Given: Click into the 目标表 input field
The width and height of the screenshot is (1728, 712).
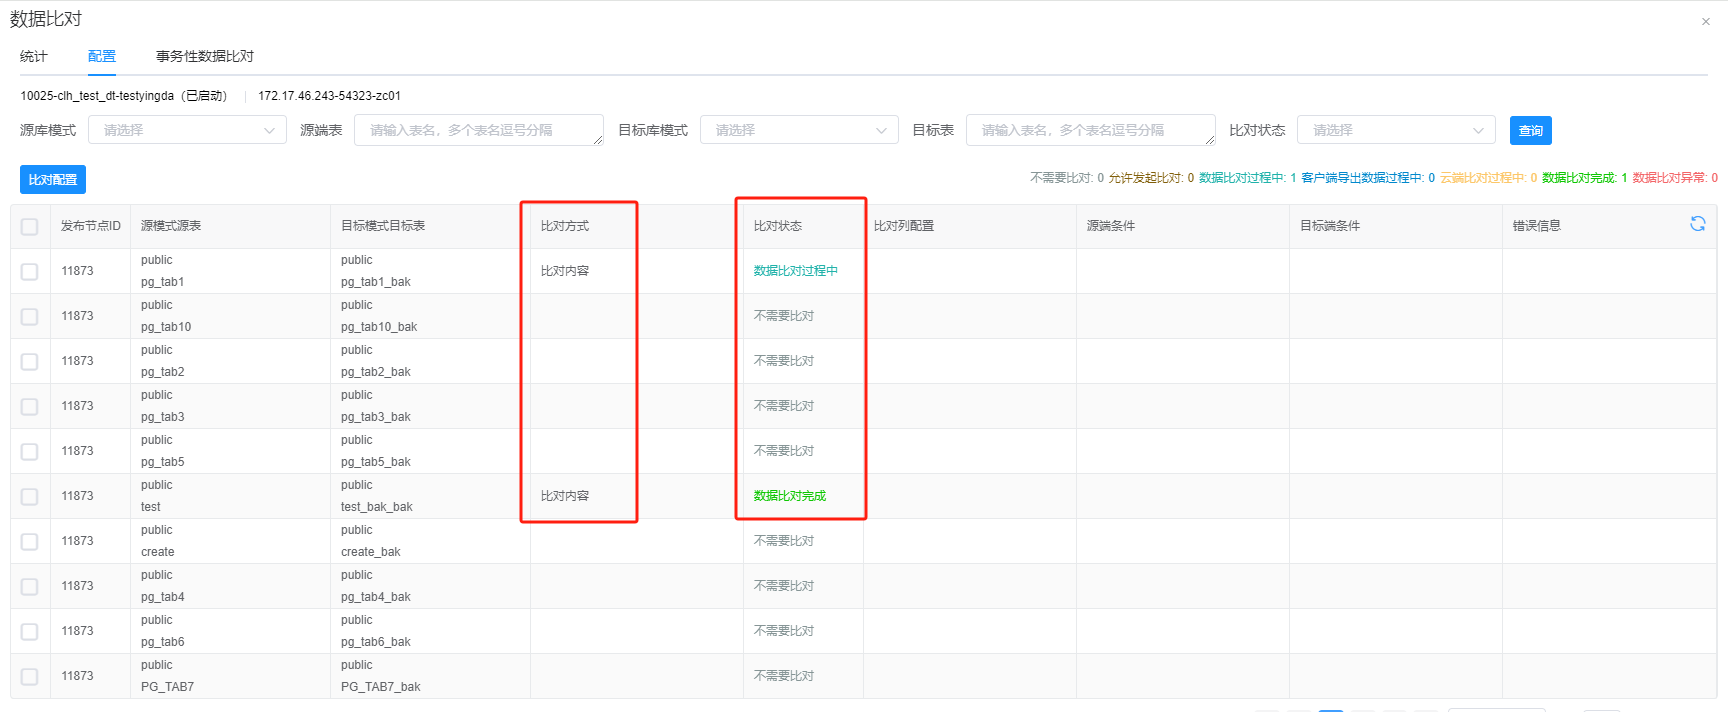Looking at the screenshot, I should click(x=1090, y=130).
